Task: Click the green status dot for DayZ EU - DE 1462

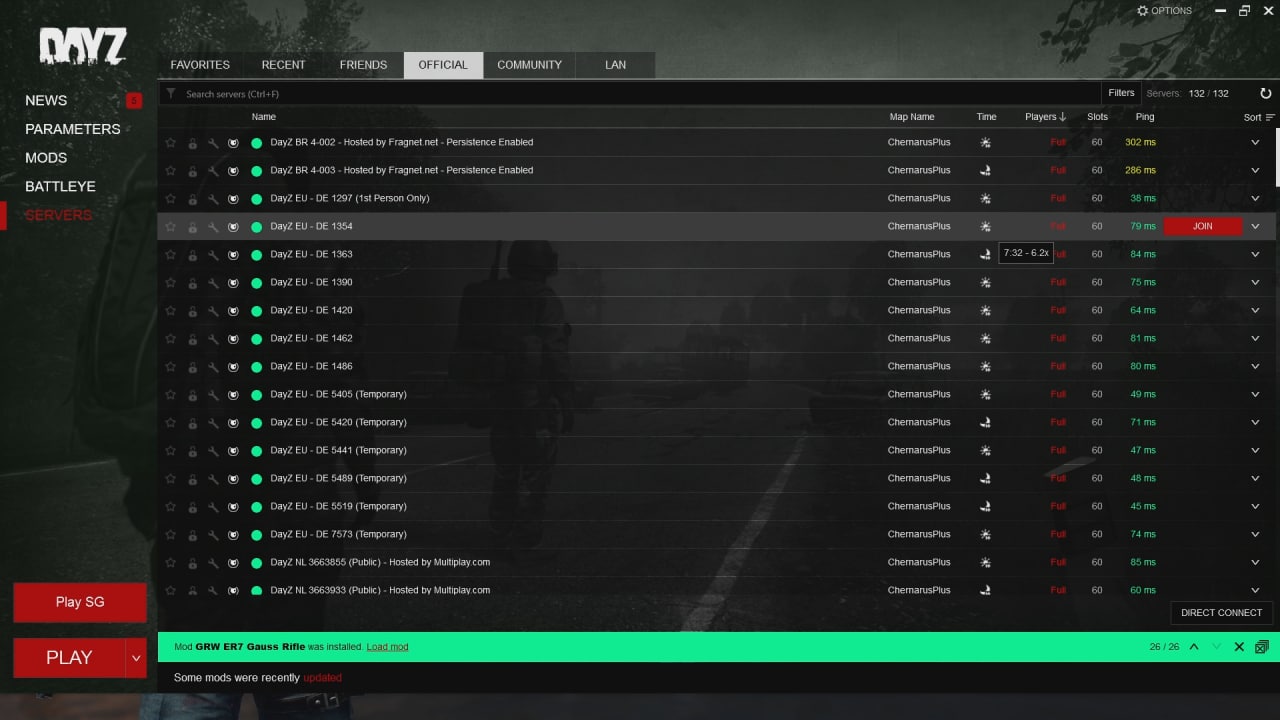Action: (257, 338)
